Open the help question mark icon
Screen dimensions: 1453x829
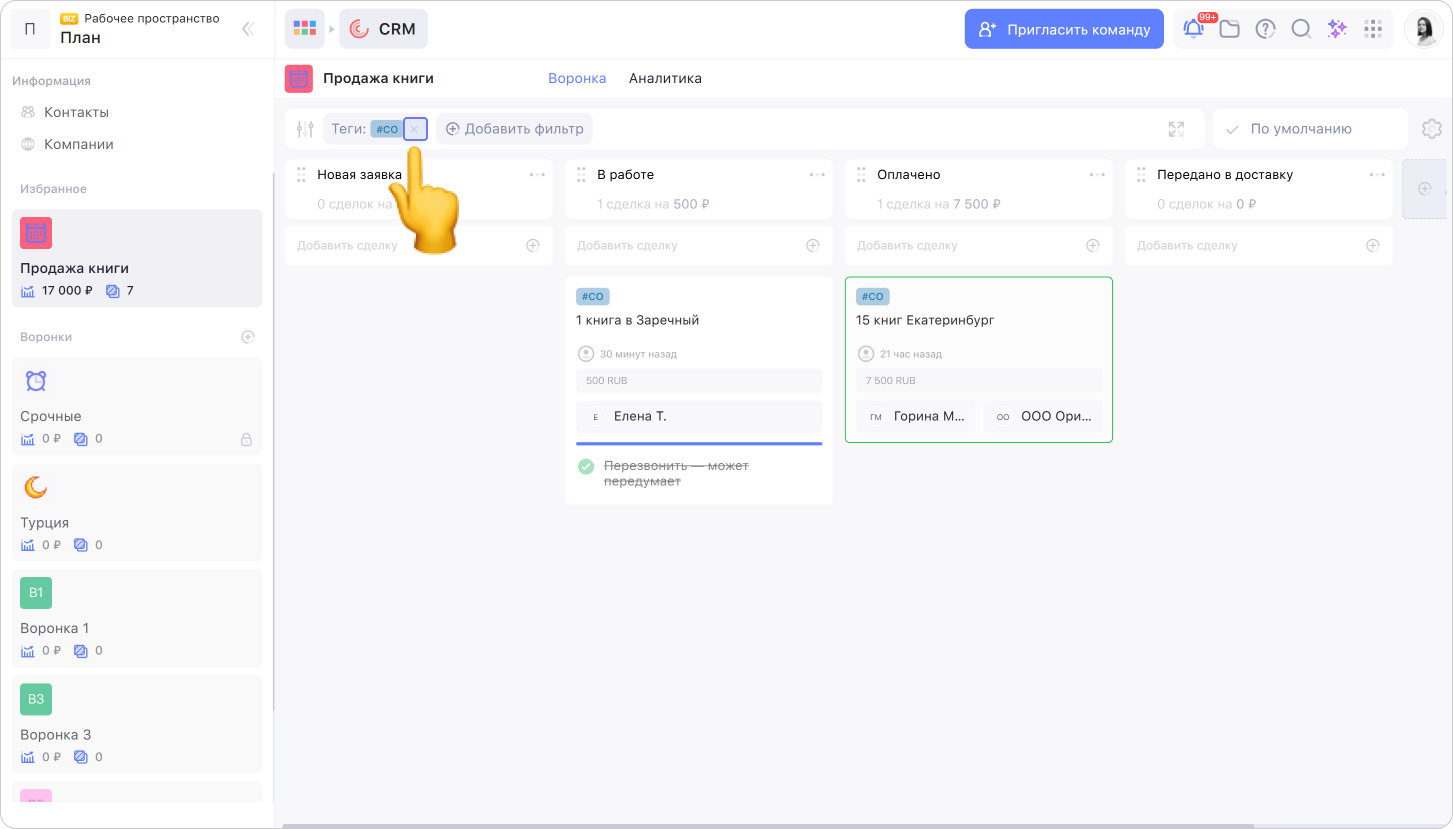pos(1265,29)
